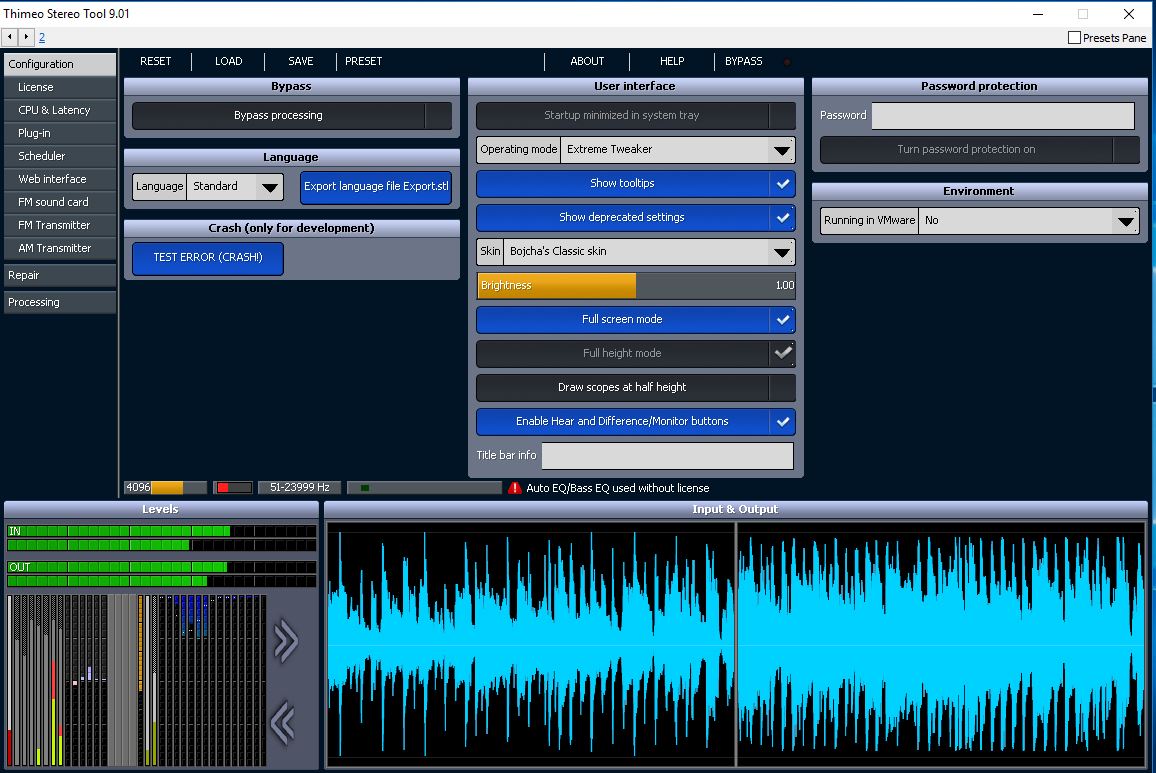Click the red clipping indicator in status bar
1156x773 pixels.
pyautogui.click(x=233, y=488)
